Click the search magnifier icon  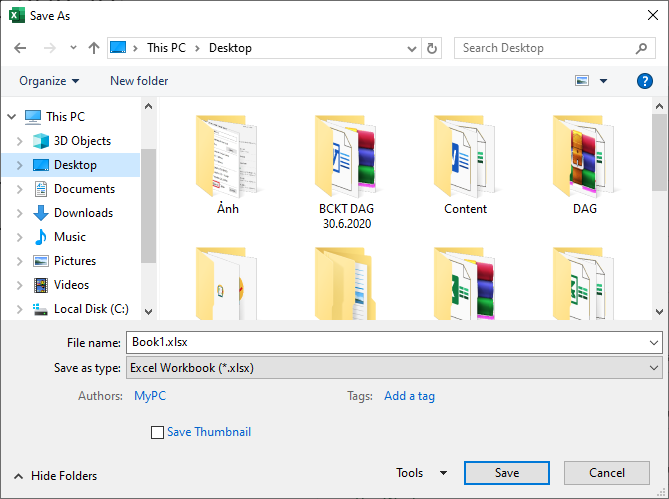[641, 48]
